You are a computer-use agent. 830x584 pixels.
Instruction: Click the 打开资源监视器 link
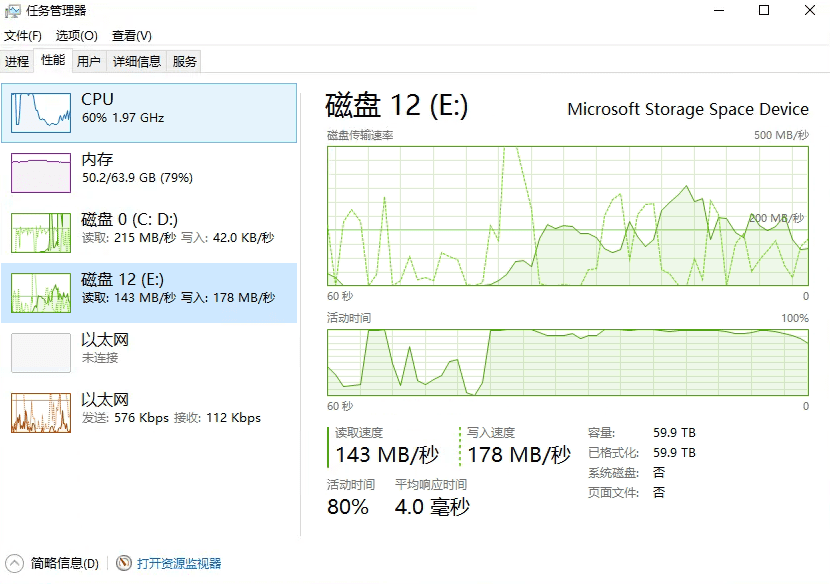(179, 564)
